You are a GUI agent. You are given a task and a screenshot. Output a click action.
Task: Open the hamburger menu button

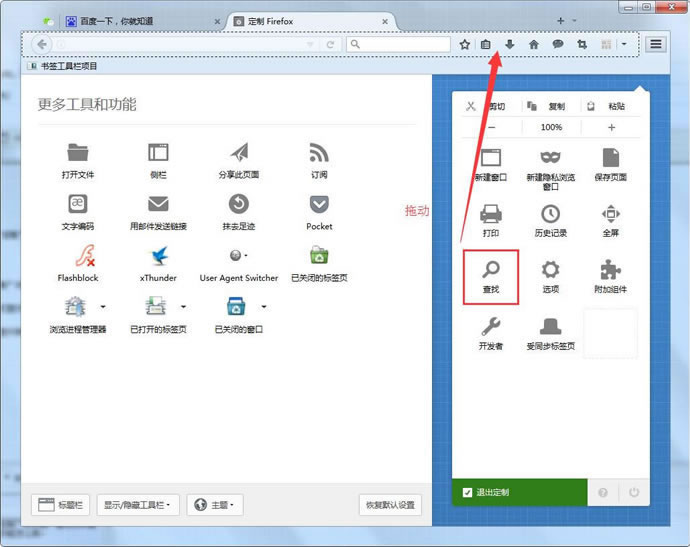(x=656, y=44)
